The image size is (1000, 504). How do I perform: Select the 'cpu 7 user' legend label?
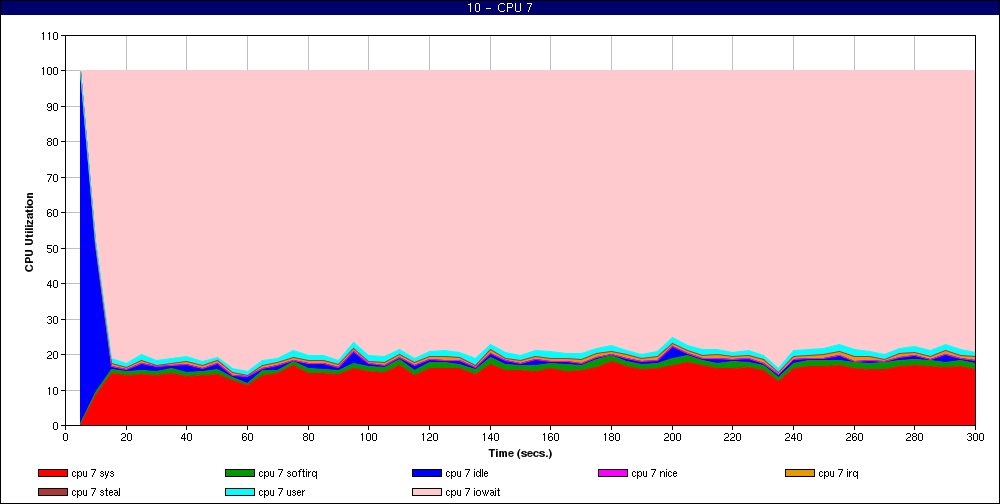(x=281, y=493)
